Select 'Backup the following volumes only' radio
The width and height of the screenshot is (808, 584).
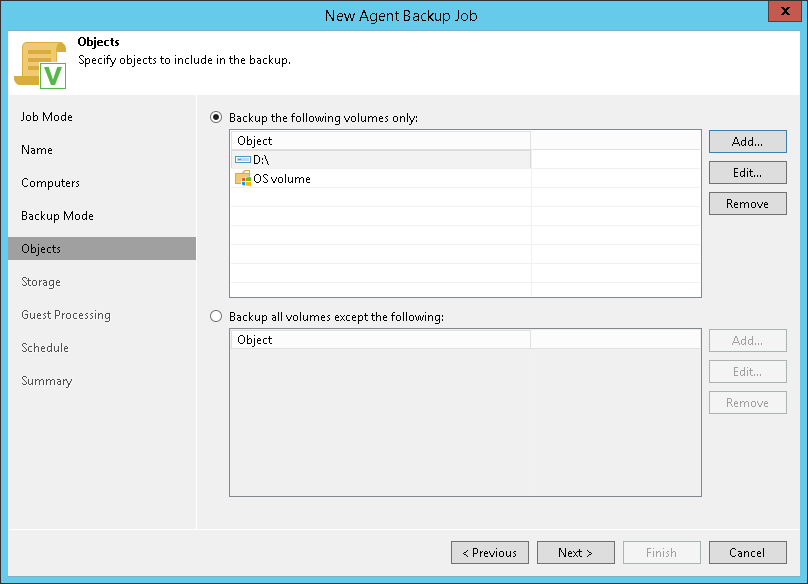click(x=216, y=117)
